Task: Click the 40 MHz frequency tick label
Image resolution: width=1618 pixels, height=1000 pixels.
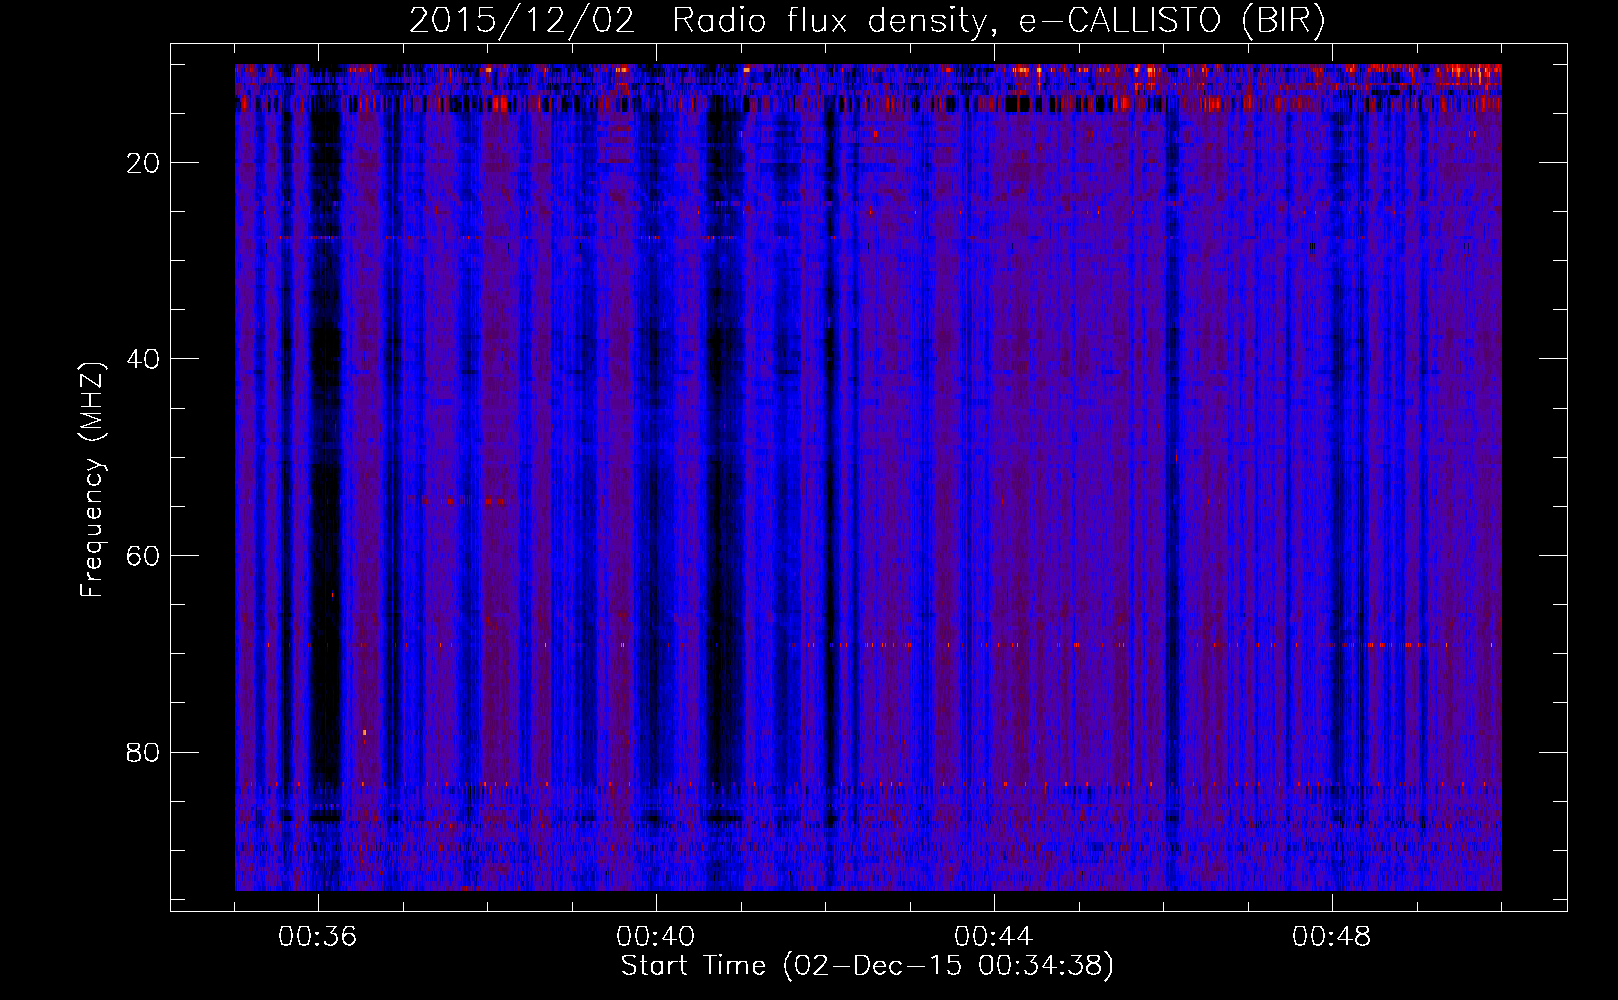Action: click(144, 359)
